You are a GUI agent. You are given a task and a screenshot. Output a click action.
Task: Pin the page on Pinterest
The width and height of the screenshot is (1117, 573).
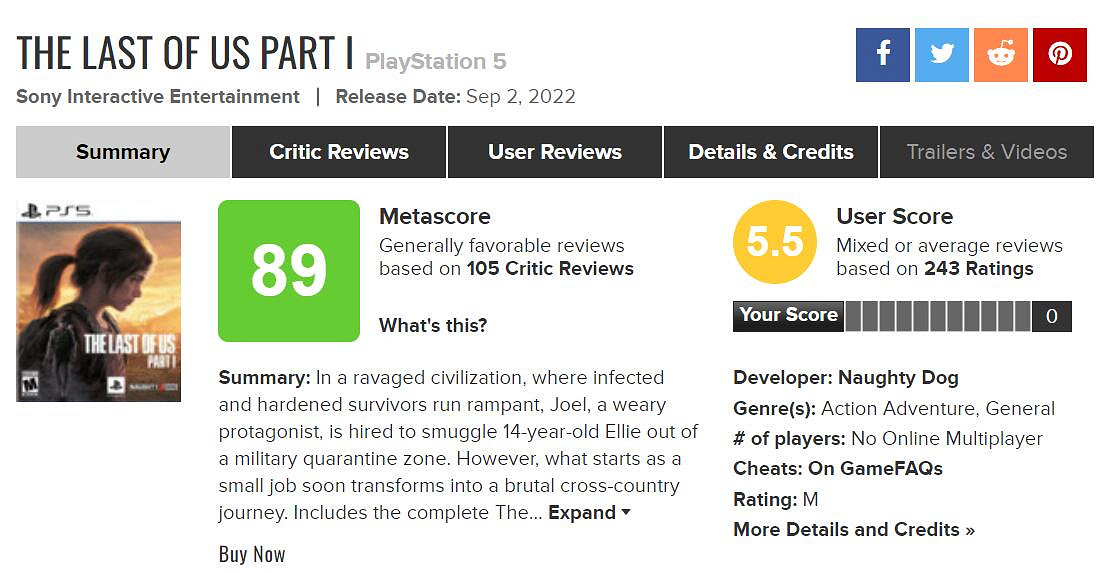click(1059, 55)
